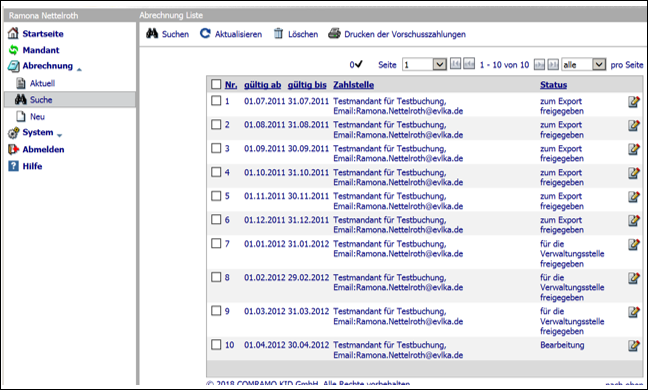Image resolution: width=648 pixels, height=390 pixels.
Task: Edit entry number 6 via pencil icon
Action: pyautogui.click(x=634, y=221)
